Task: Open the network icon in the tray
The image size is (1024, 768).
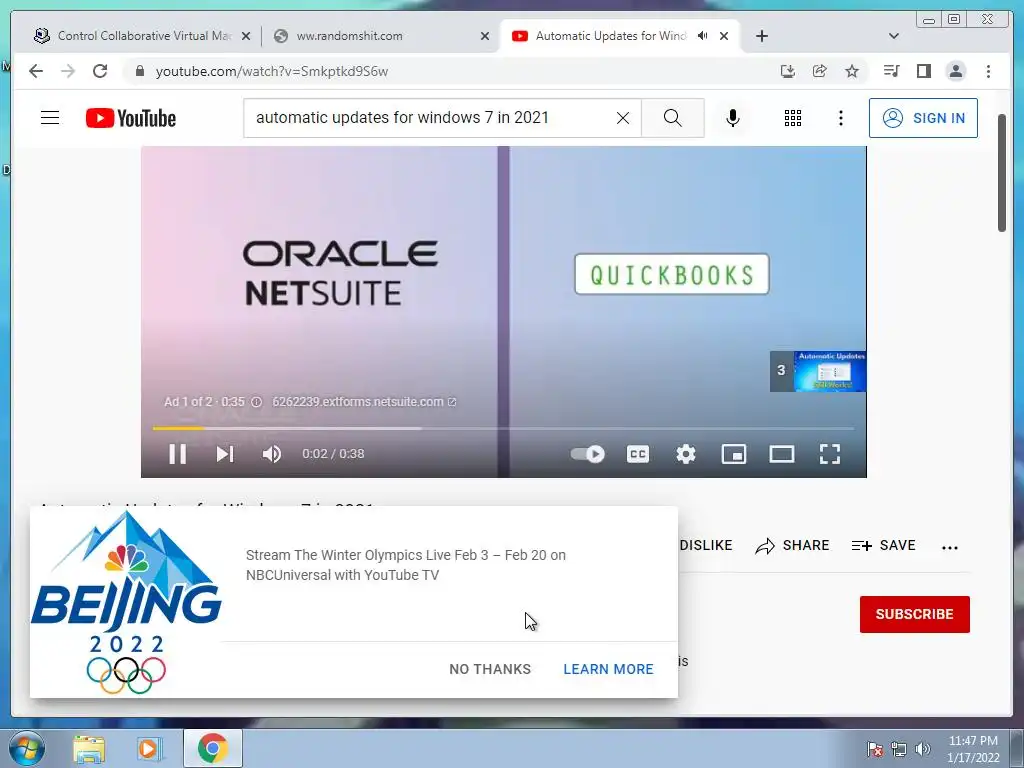Action: (x=899, y=750)
